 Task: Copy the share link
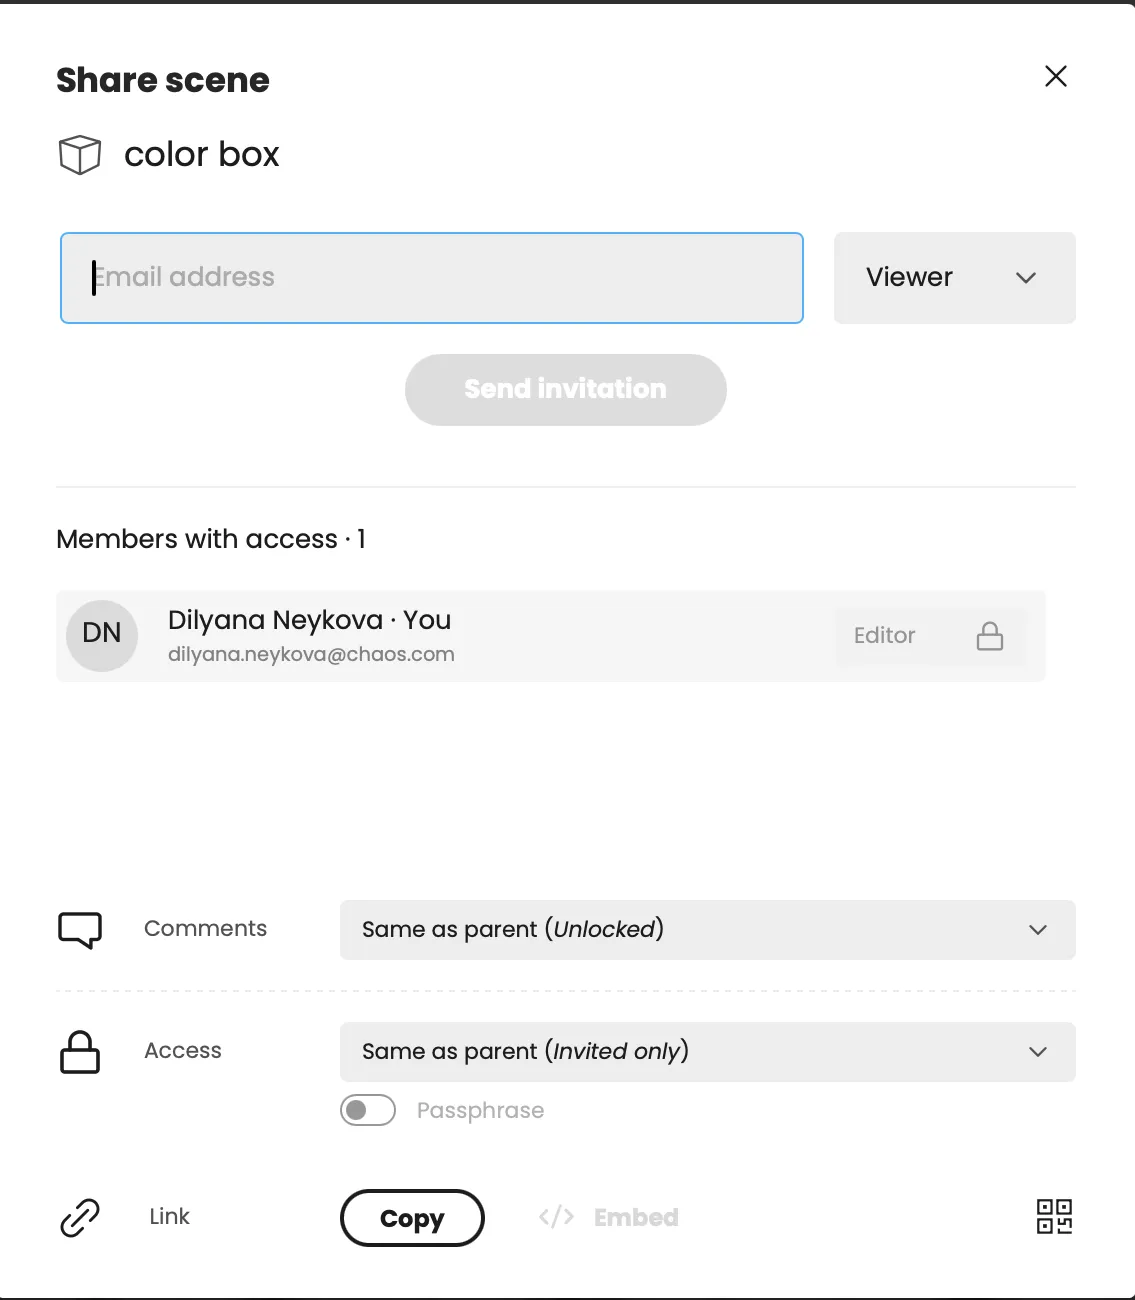pos(412,1218)
